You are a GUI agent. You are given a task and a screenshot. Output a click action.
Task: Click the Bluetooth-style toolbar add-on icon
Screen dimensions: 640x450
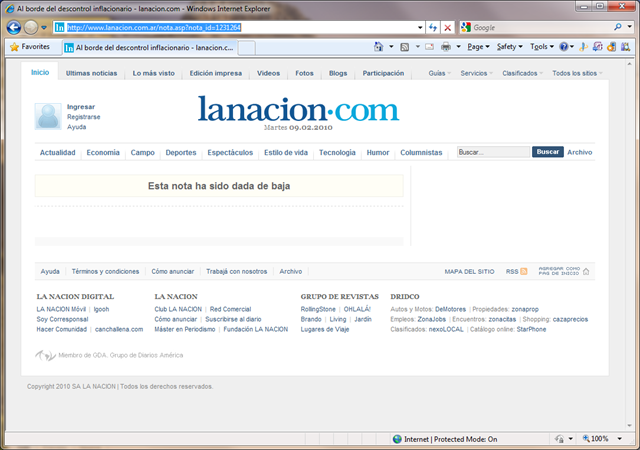click(x=583, y=47)
